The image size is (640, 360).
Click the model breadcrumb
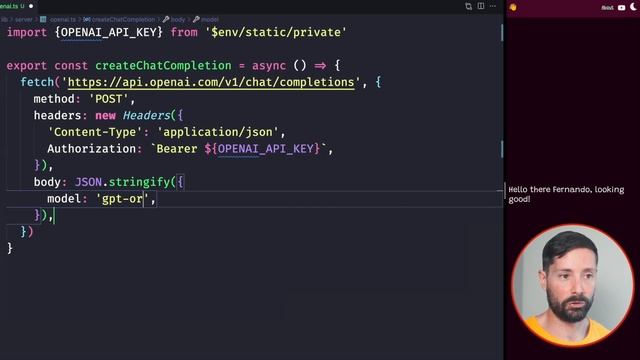(210, 19)
